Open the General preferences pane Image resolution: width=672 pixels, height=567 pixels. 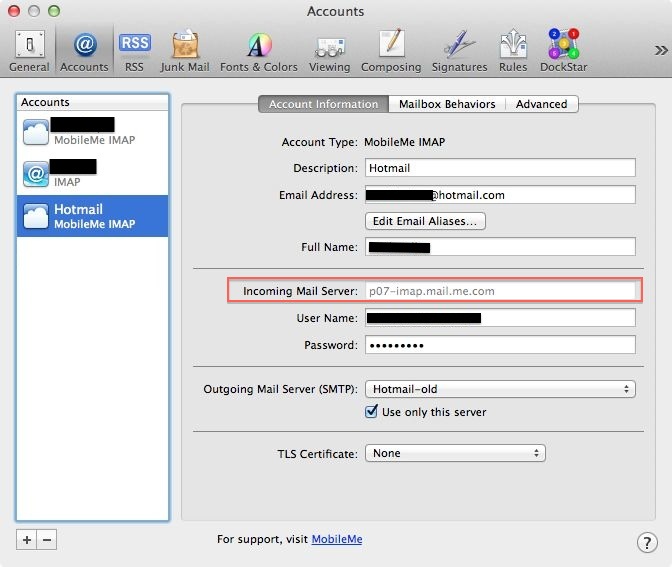click(x=29, y=51)
